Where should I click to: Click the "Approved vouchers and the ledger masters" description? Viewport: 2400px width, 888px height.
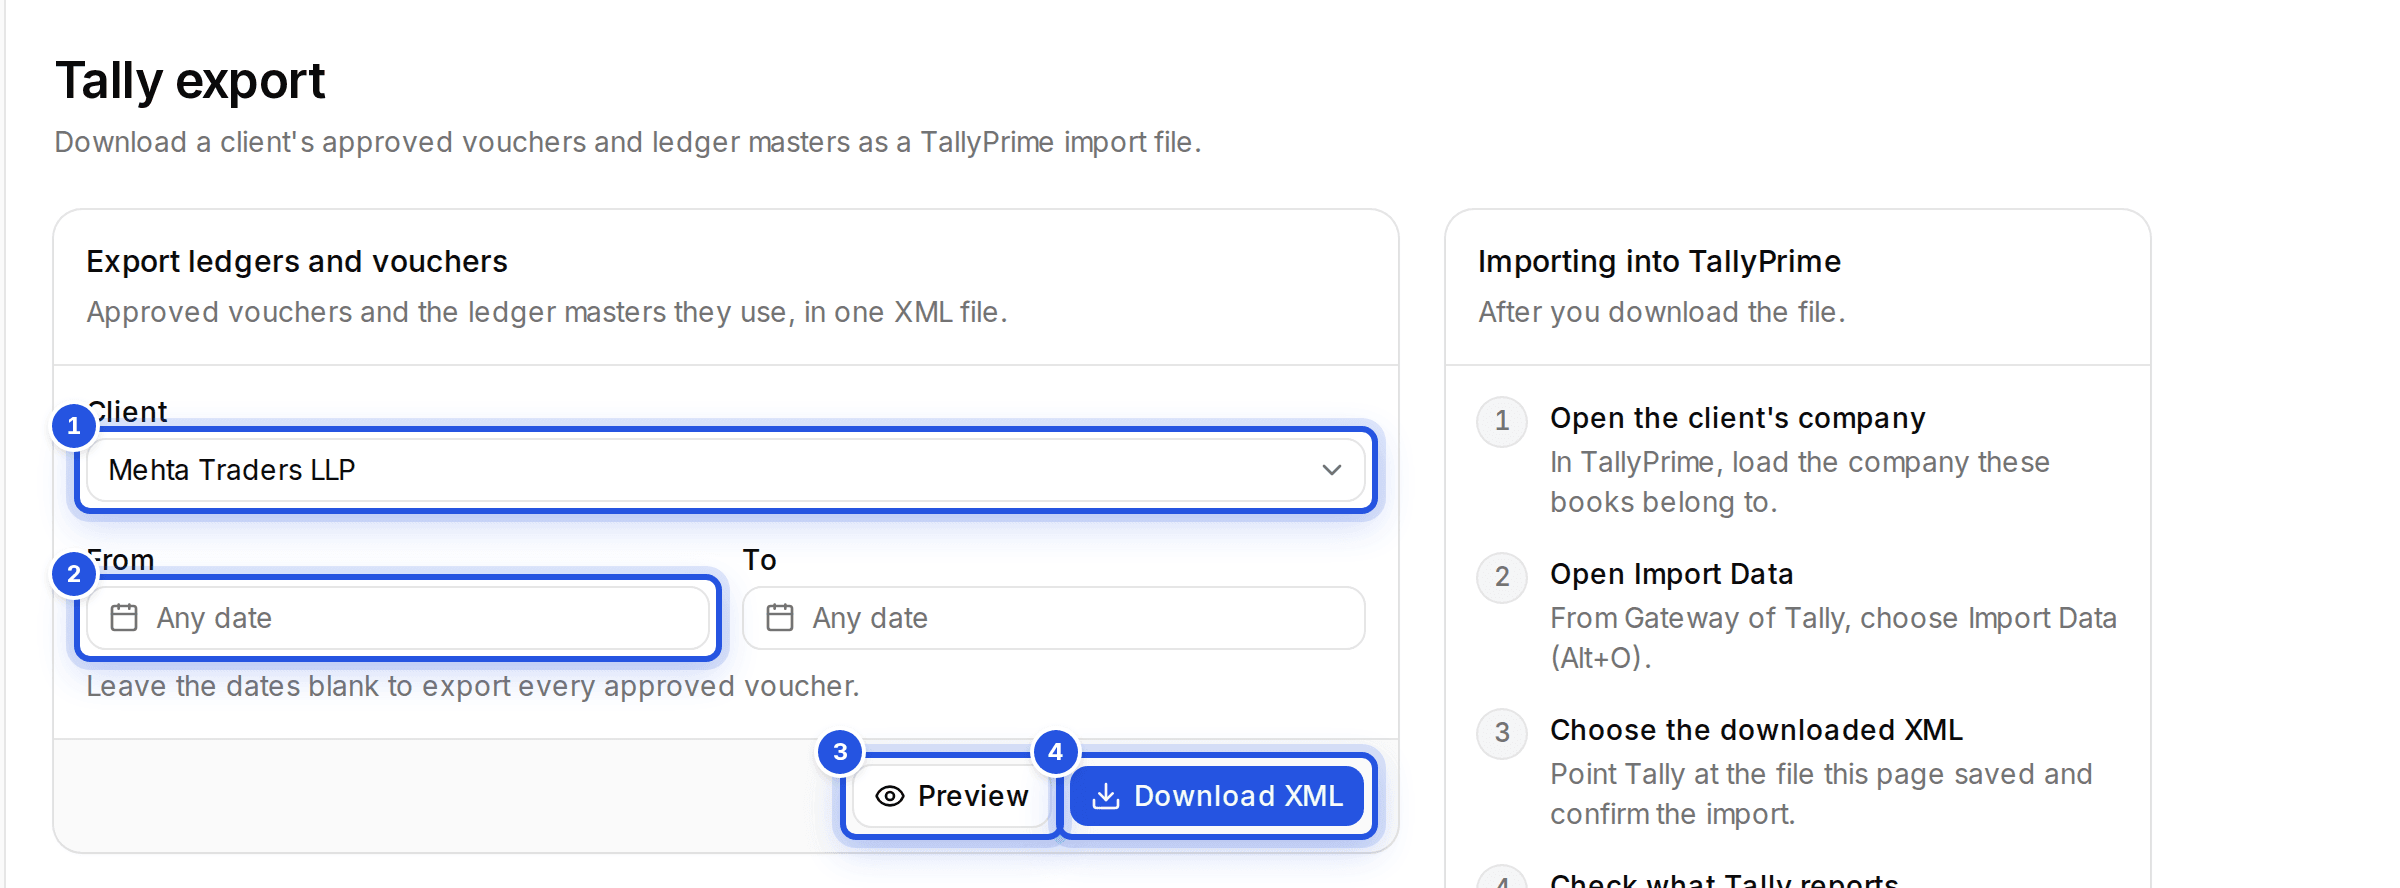(x=547, y=312)
